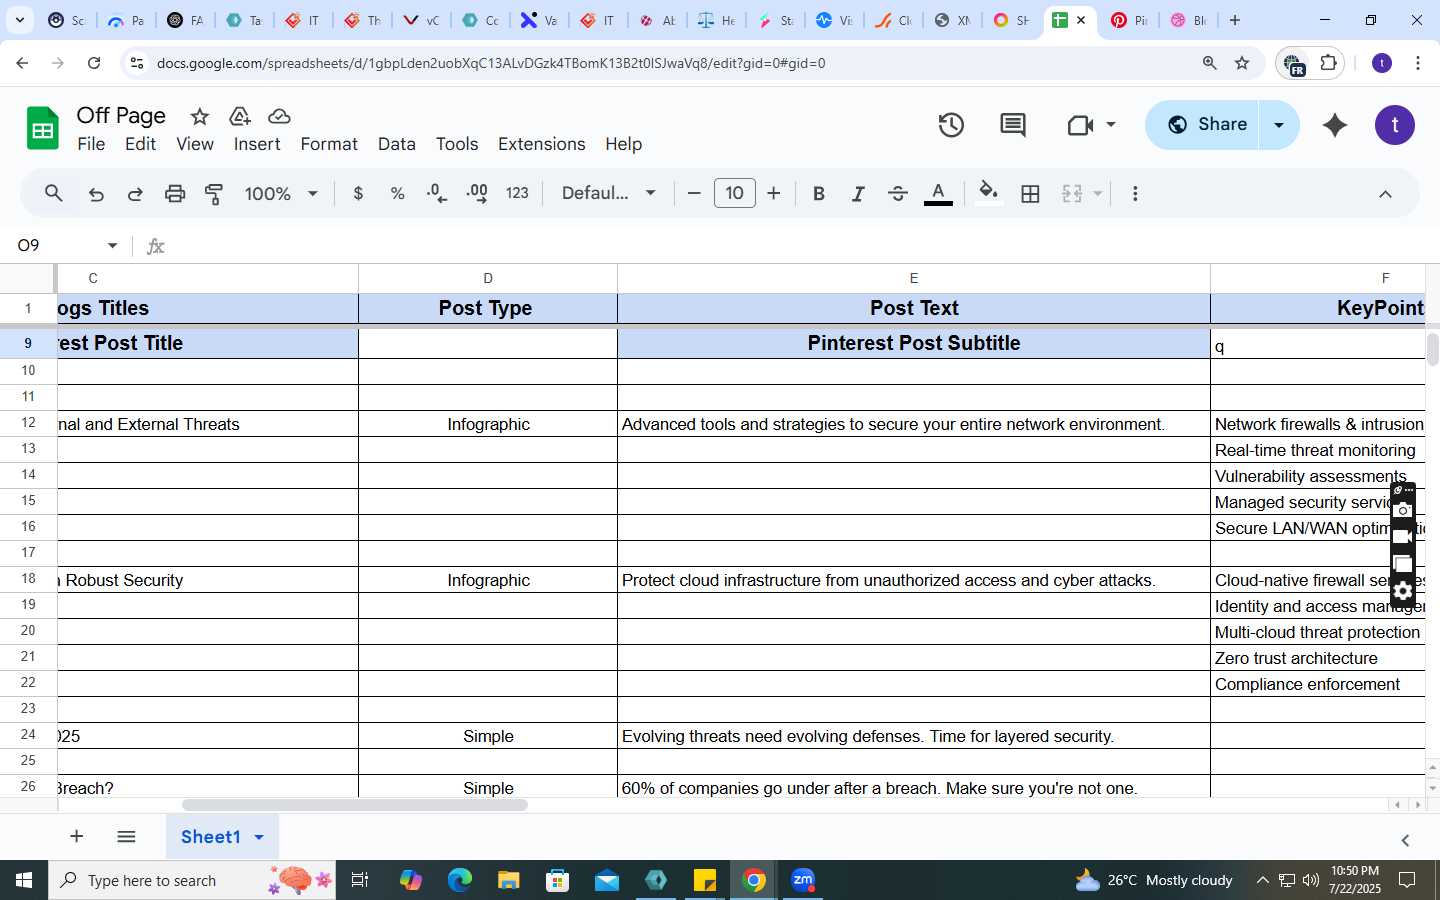This screenshot has height=900, width=1440.
Task: Open the Data menu
Action: click(397, 144)
